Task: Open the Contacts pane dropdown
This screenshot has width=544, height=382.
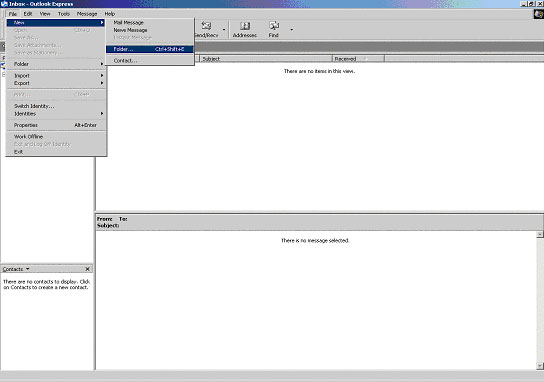Action: coord(27,269)
